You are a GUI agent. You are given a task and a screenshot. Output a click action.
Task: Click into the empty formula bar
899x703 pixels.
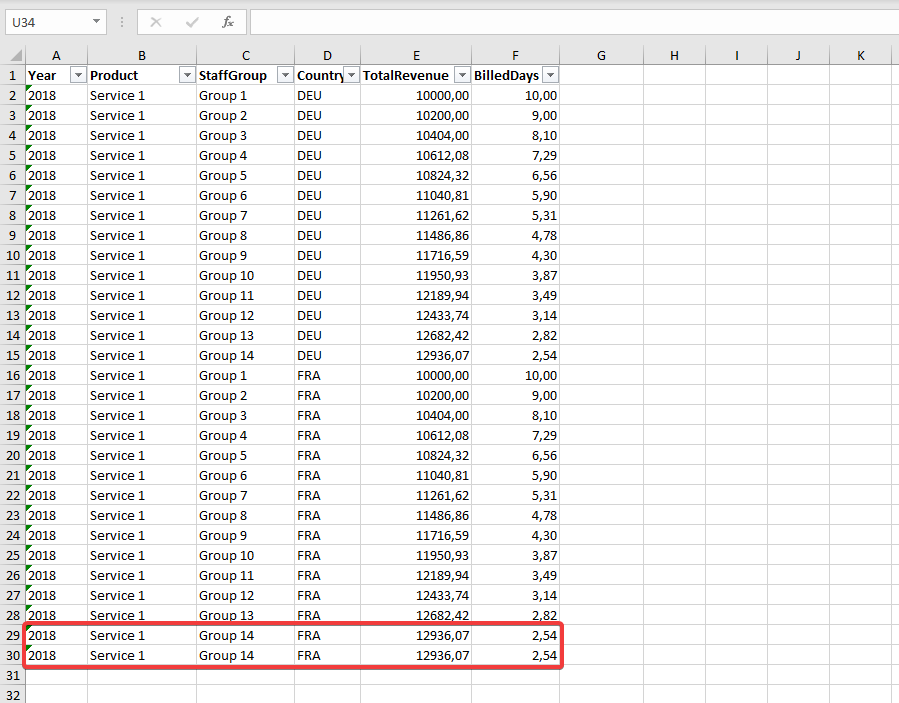point(570,22)
